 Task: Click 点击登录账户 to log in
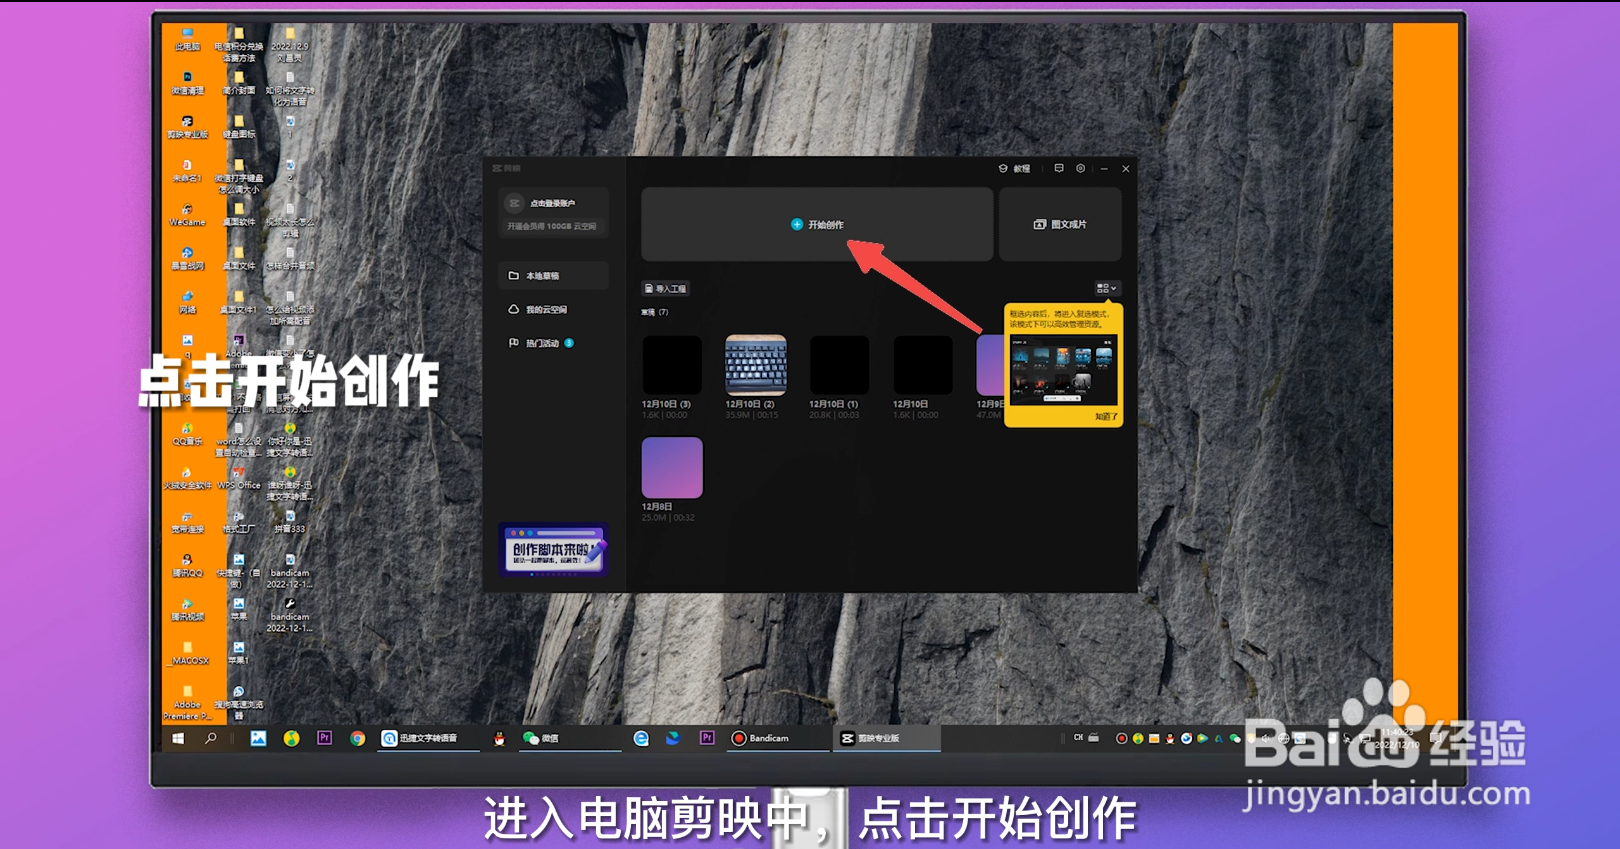(x=552, y=203)
